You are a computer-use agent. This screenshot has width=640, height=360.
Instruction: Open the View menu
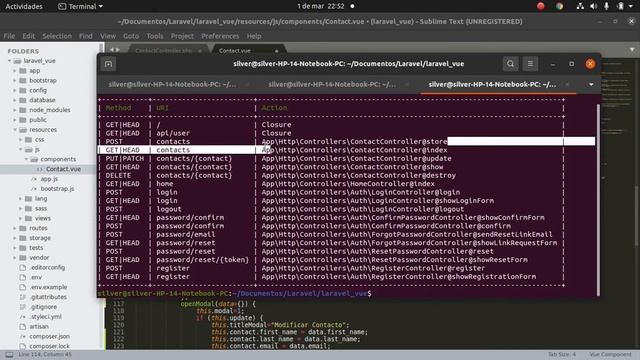[108, 36]
